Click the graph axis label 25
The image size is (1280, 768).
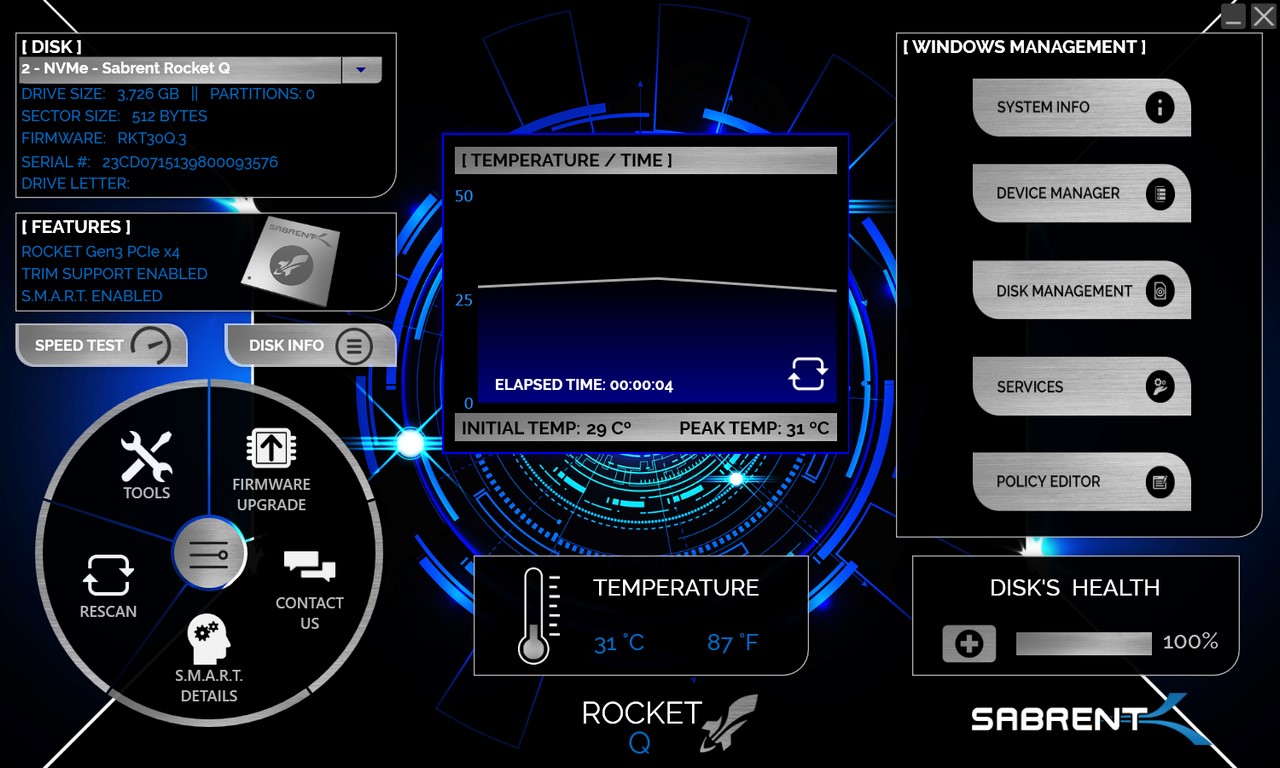[464, 300]
